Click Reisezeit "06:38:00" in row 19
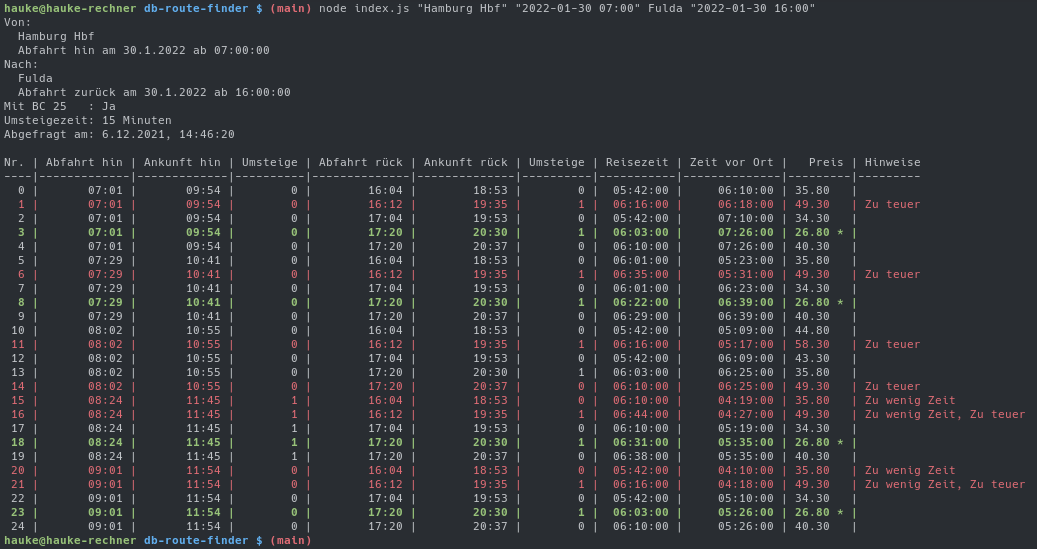 (640, 456)
